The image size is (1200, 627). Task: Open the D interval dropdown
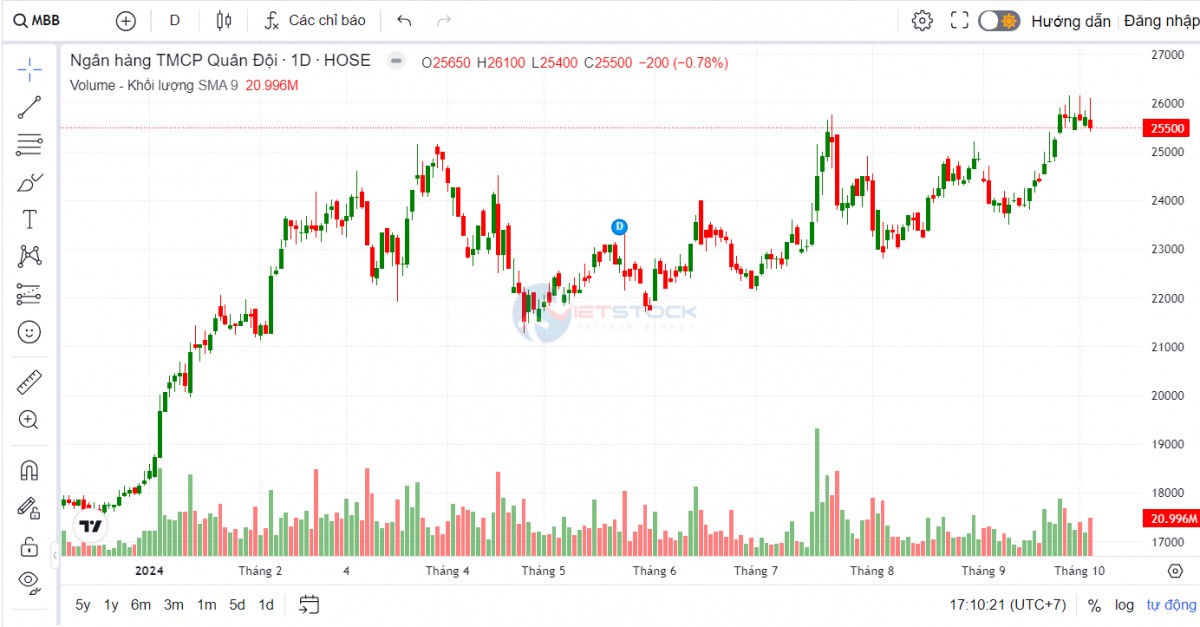(x=175, y=20)
